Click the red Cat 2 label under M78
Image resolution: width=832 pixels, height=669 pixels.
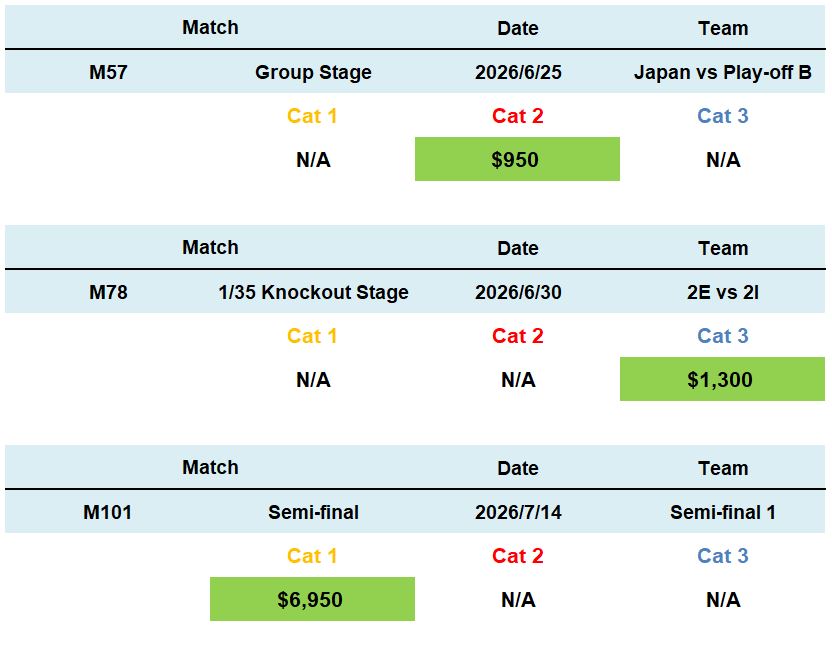517,336
